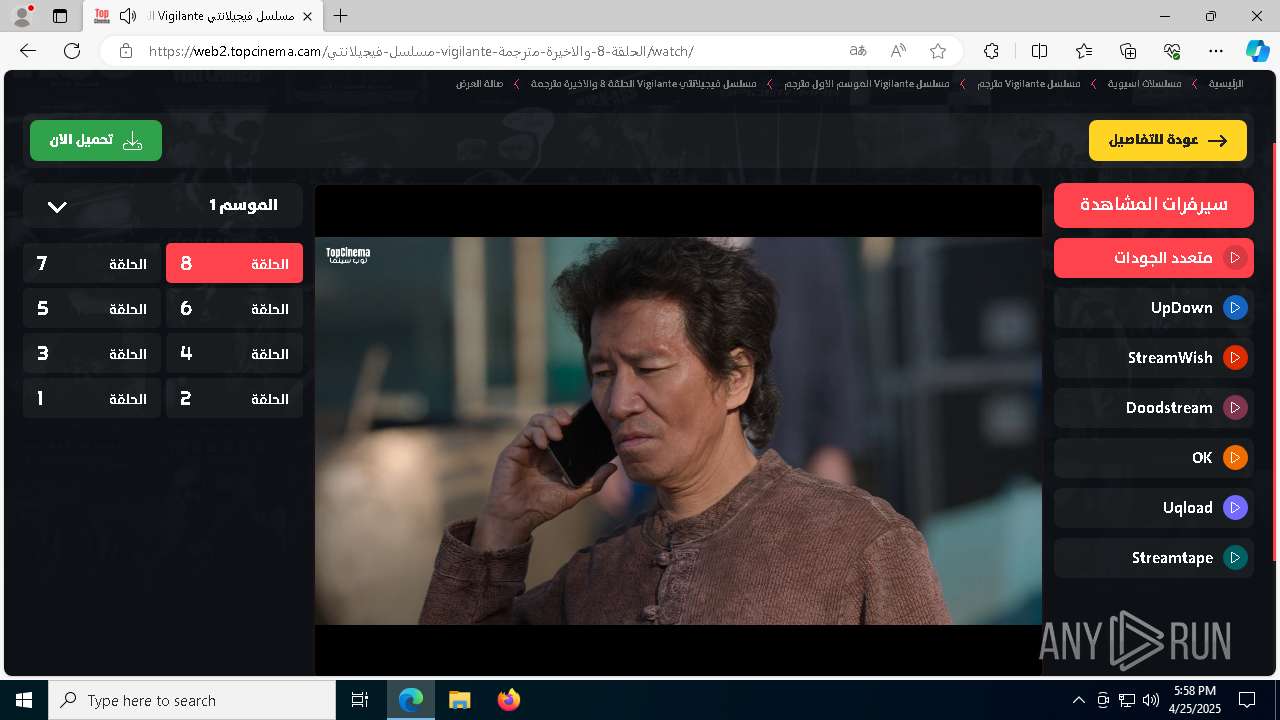Viewport: 1280px width, 720px height.
Task: Open the browser Extensions icon
Action: pyautogui.click(x=992, y=51)
